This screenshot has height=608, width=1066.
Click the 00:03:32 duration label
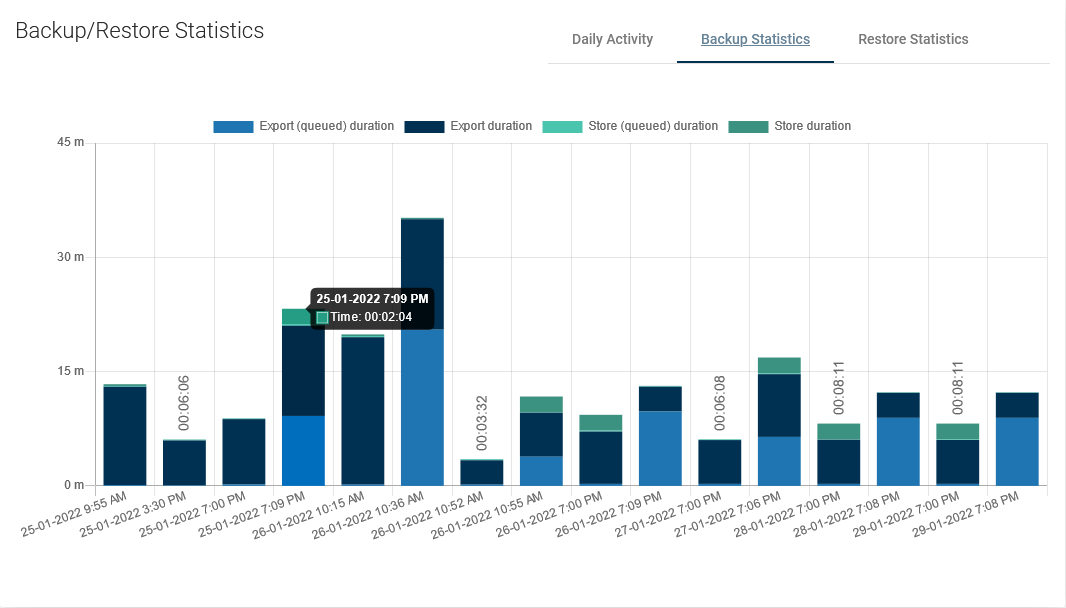[482, 423]
